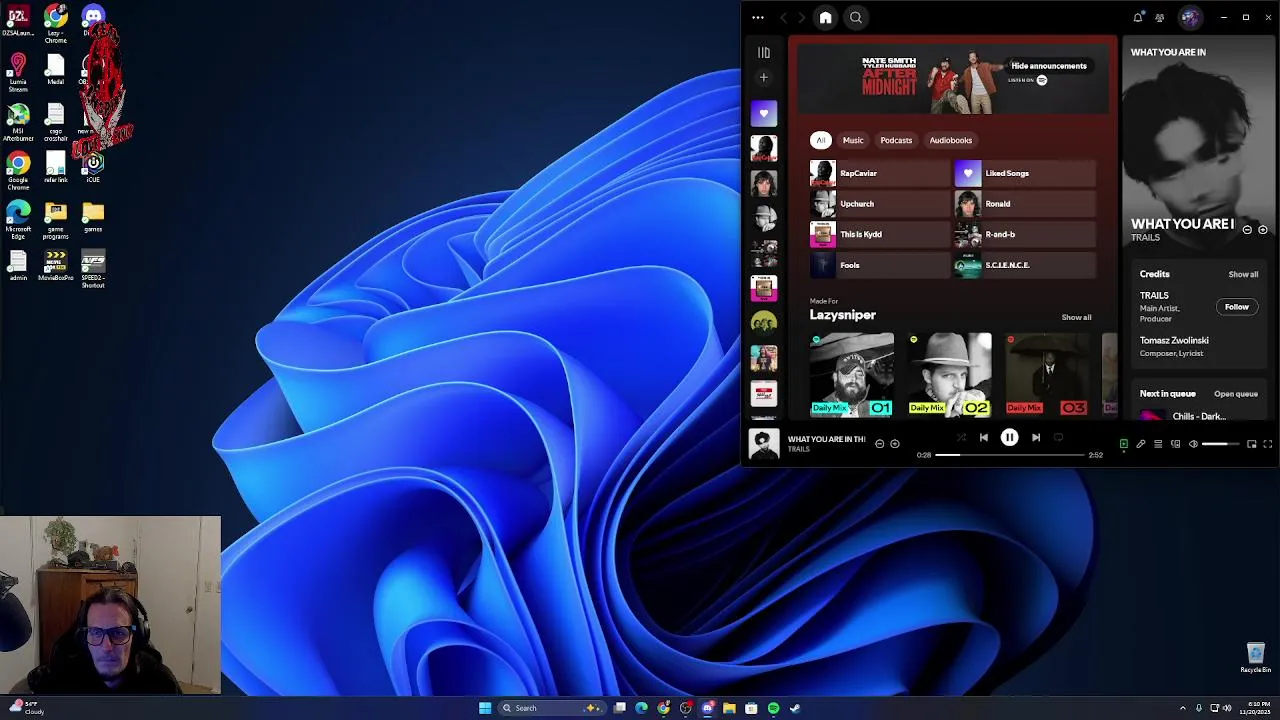
Task: Open This Is Kydd tile
Action: coord(879,234)
